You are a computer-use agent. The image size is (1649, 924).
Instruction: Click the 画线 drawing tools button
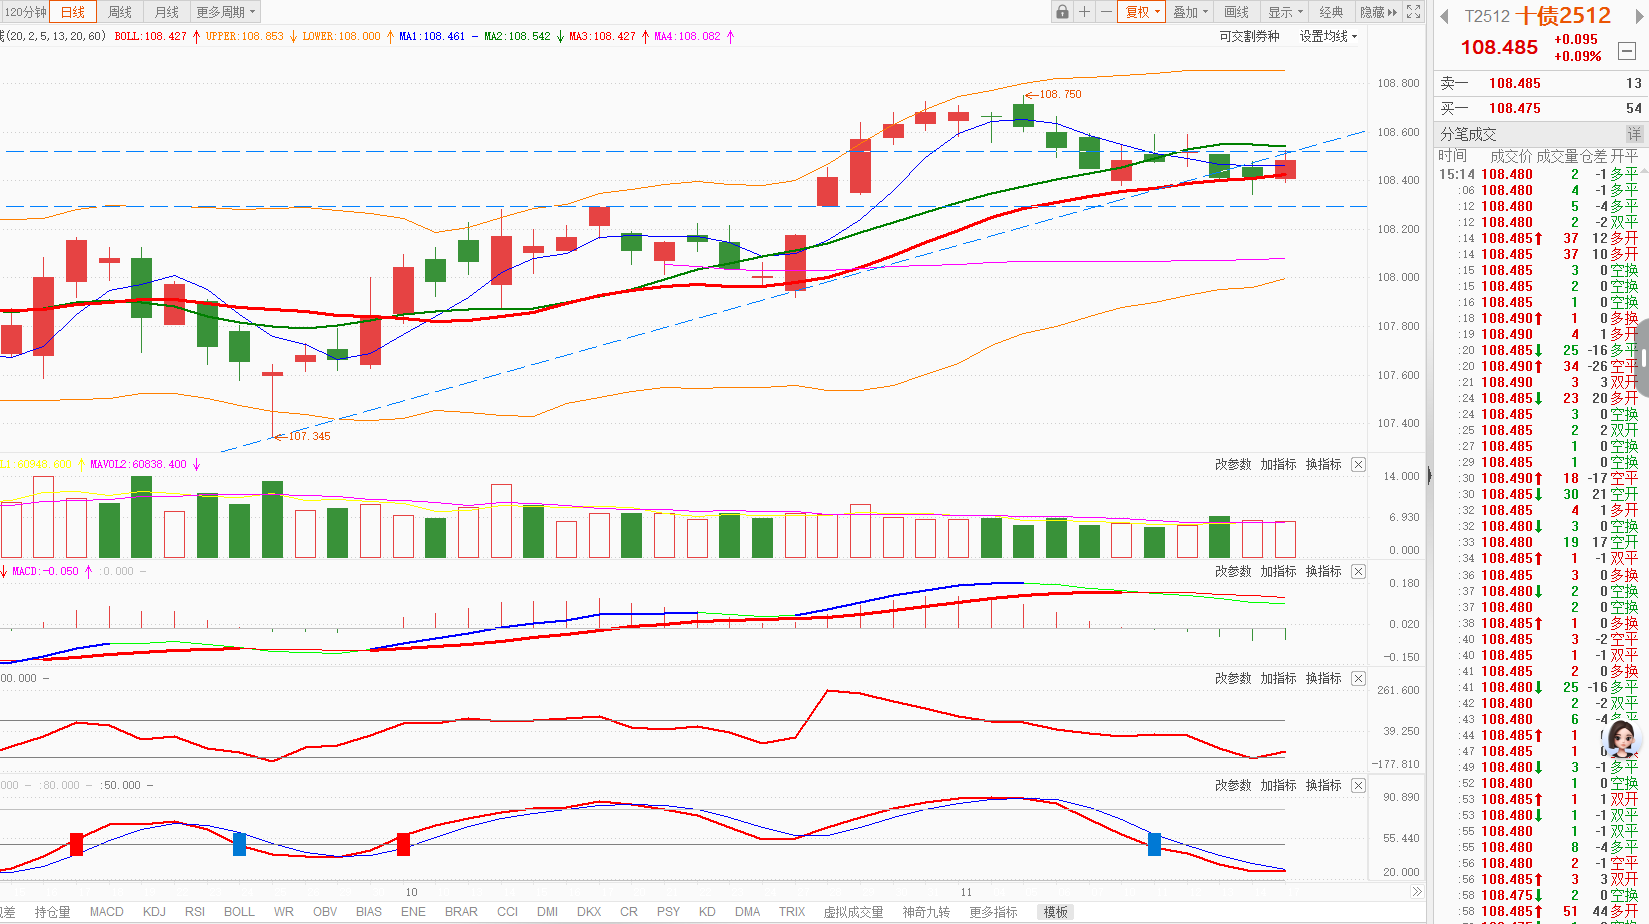pos(1237,12)
